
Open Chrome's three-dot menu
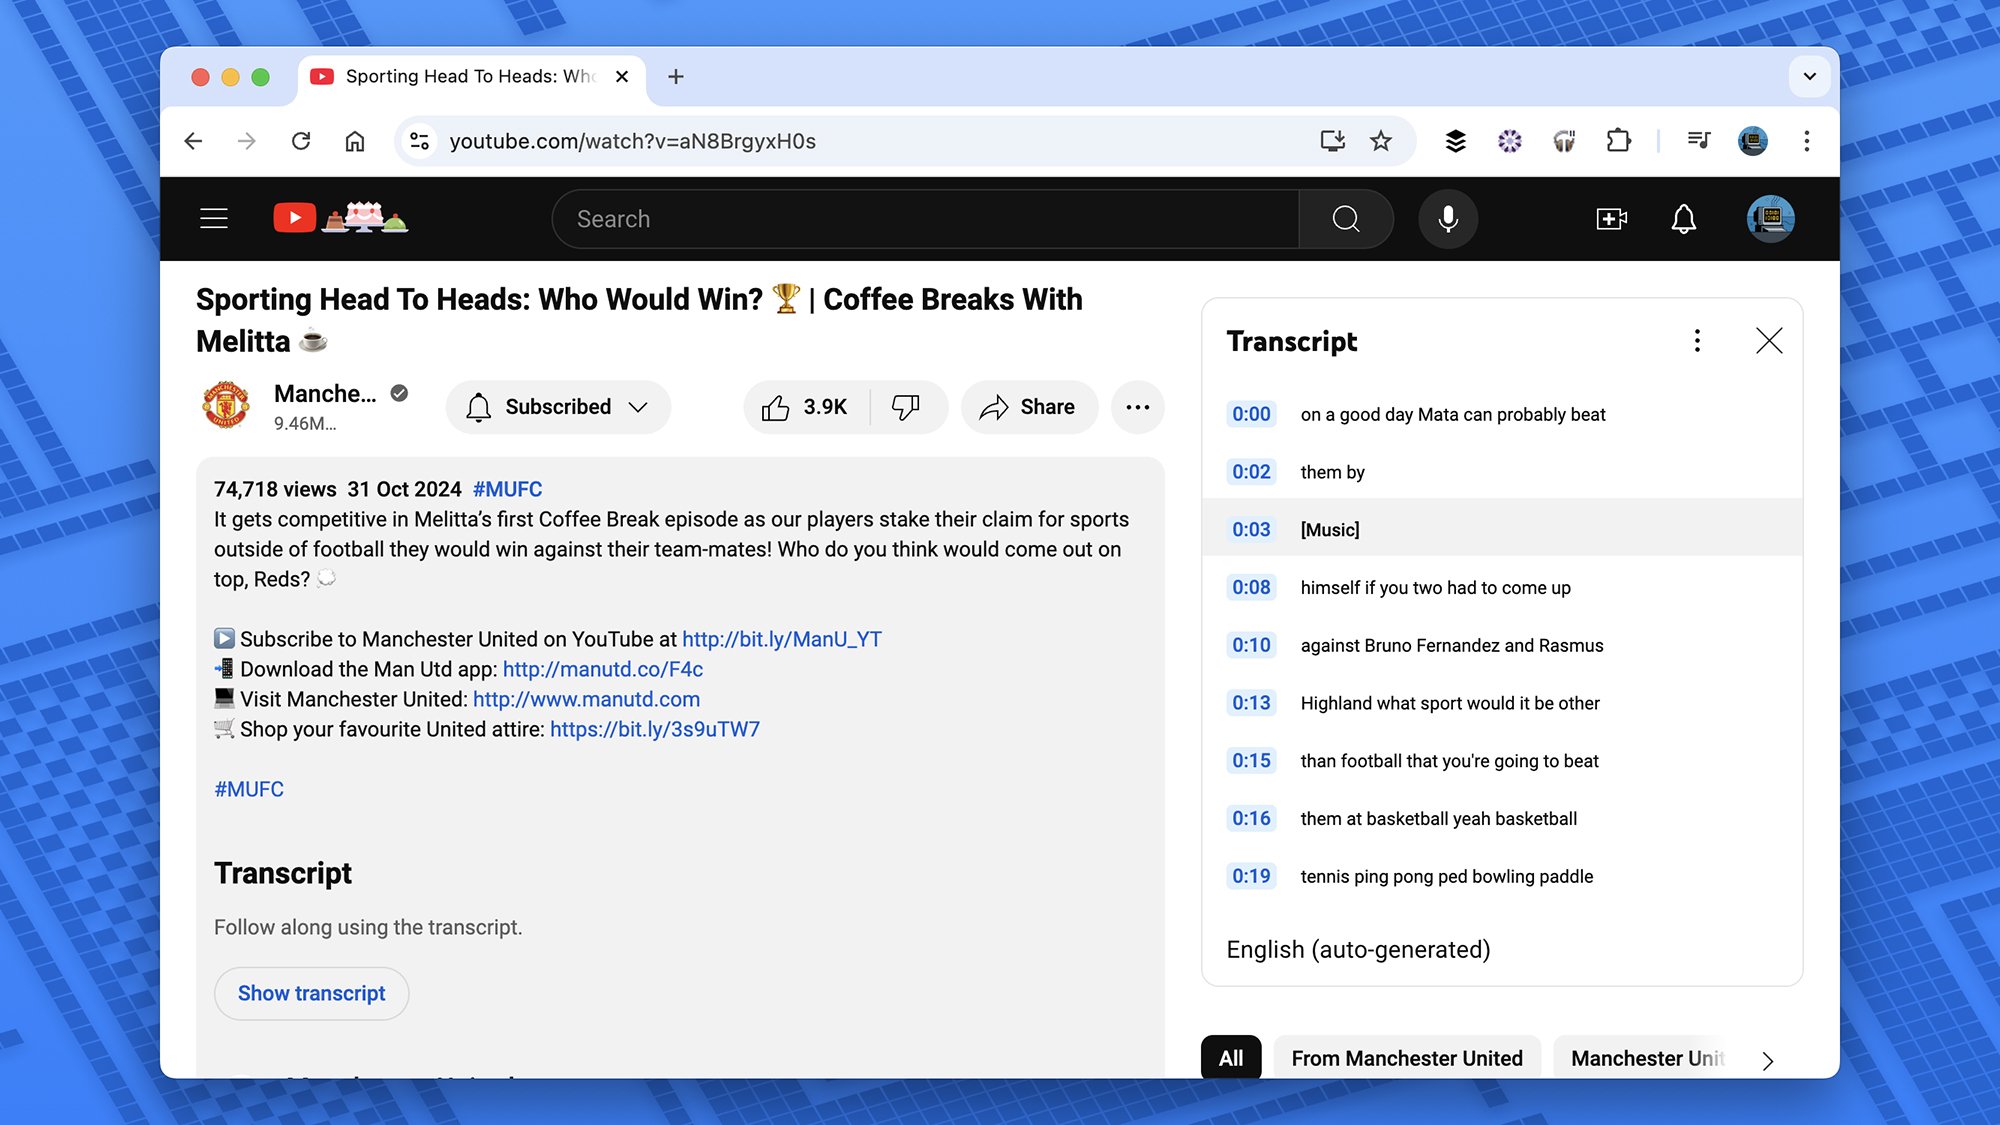pyautogui.click(x=1807, y=141)
